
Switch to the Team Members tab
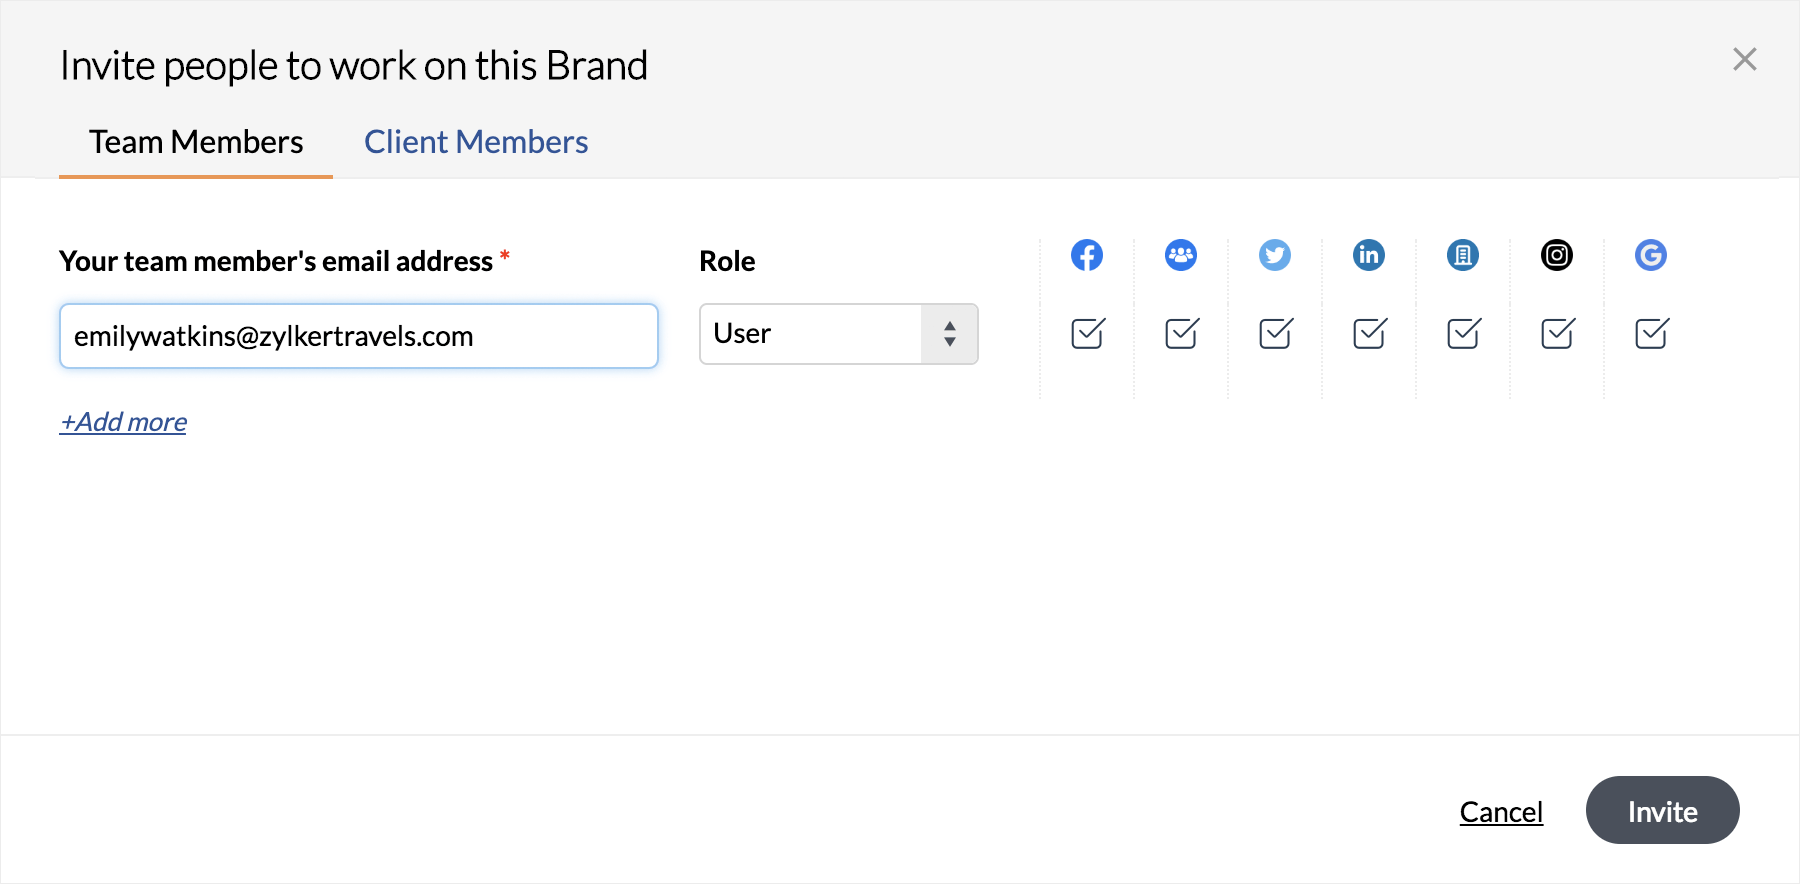point(196,142)
